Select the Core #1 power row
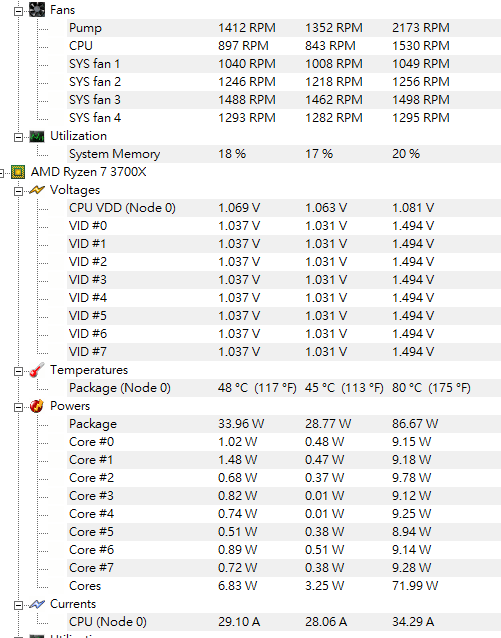Image resolution: width=501 pixels, height=638 pixels. [x=284, y=460]
